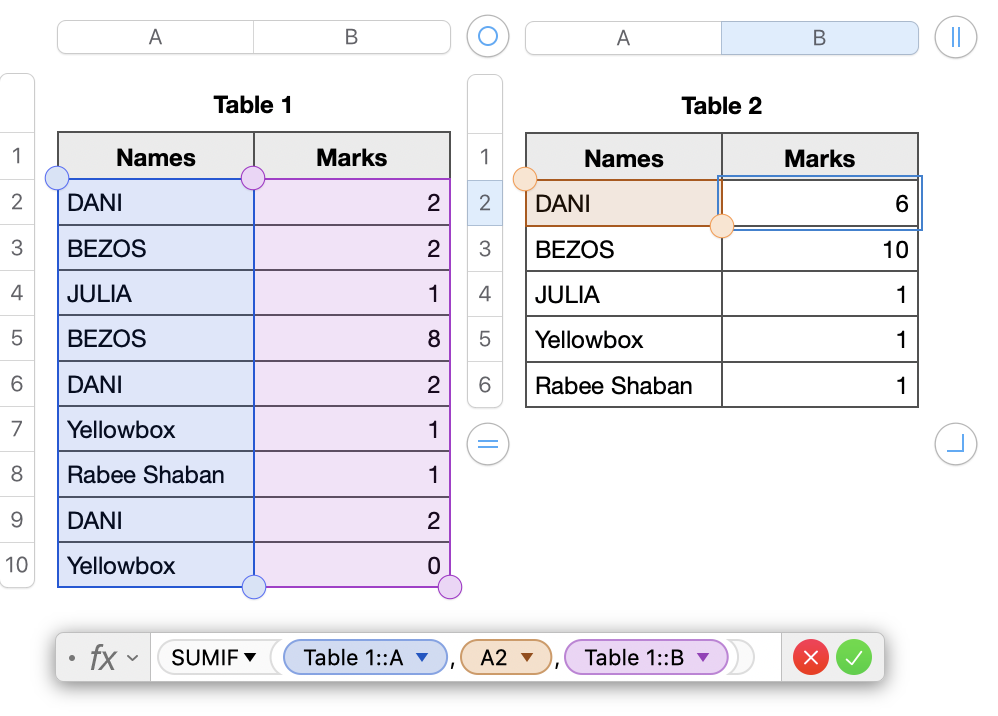Click Table 2's bottom-right corner resize handle
This screenshot has height=716, width=998.
(955, 443)
